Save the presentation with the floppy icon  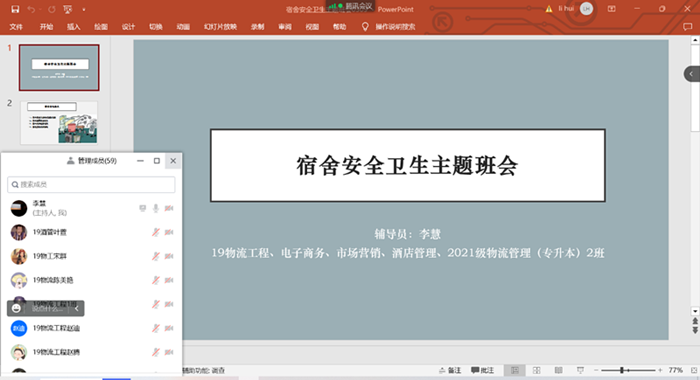click(x=15, y=9)
